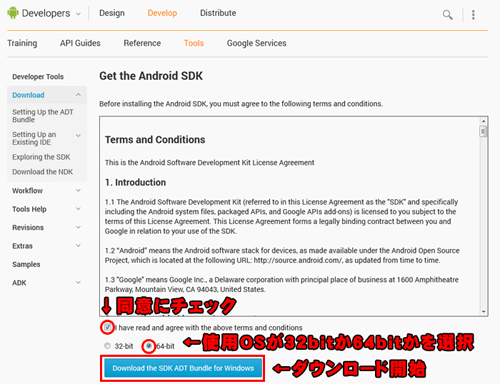The height and width of the screenshot is (384, 500).
Task: Open Download the NDK link
Action: point(43,172)
